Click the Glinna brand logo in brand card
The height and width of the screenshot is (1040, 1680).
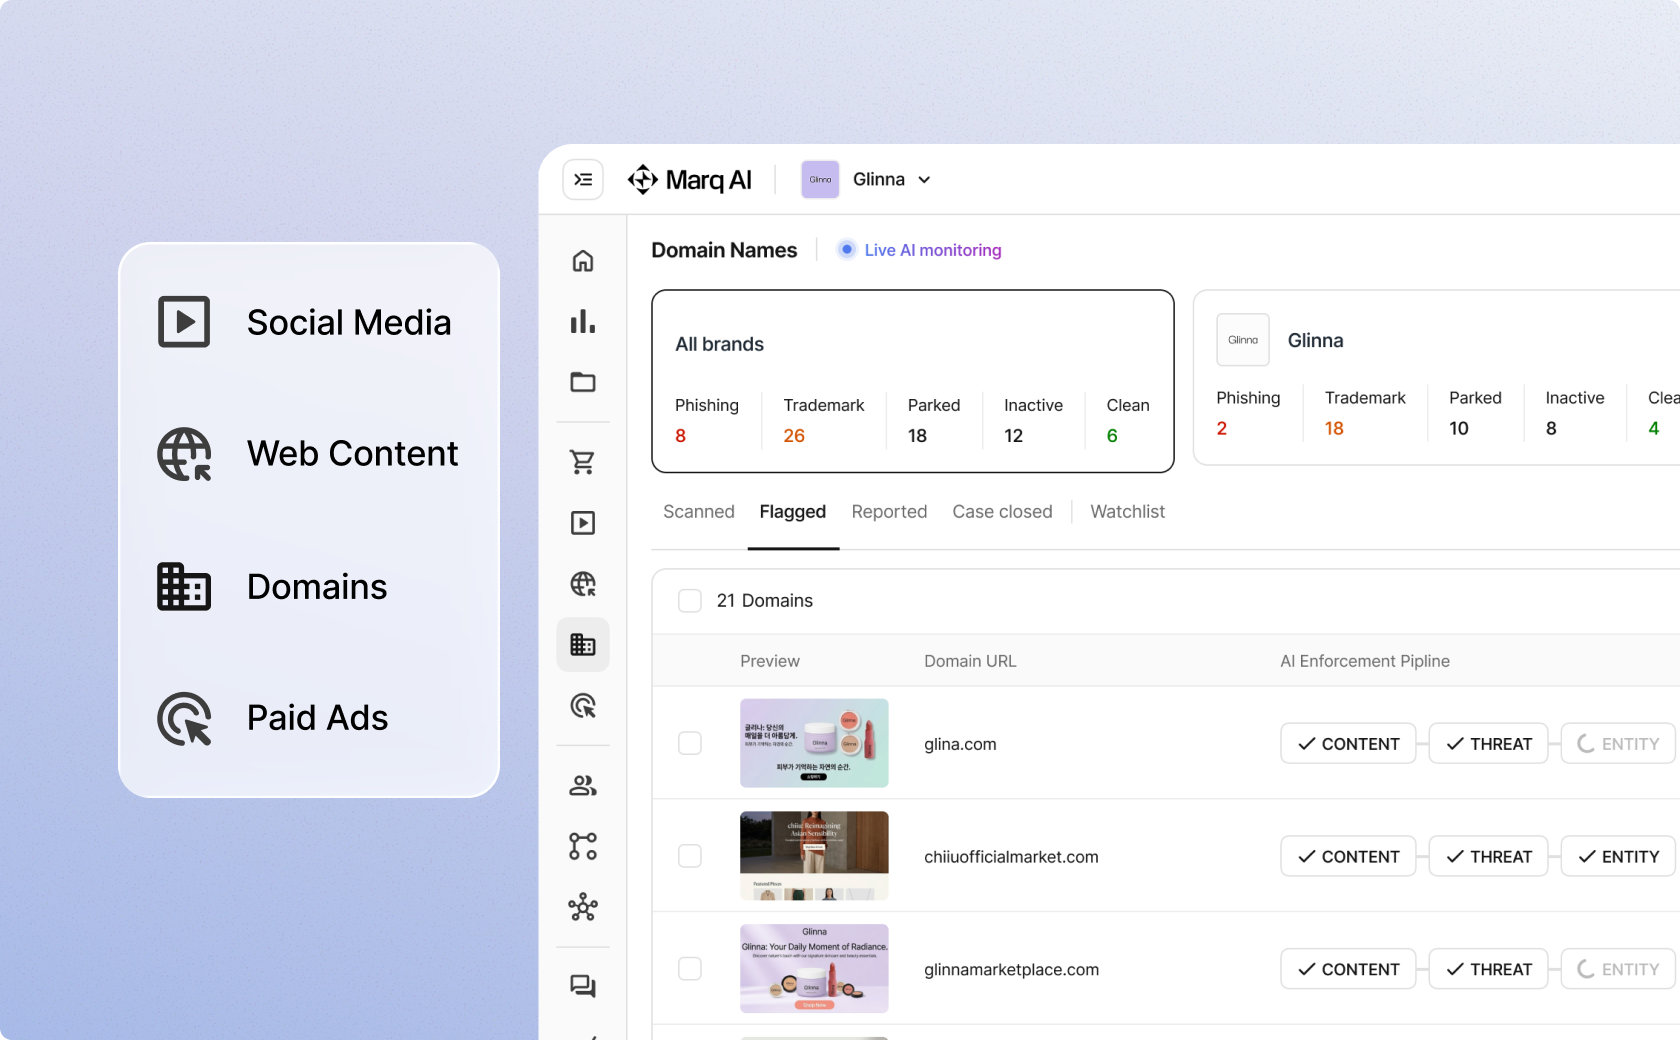(x=1243, y=340)
